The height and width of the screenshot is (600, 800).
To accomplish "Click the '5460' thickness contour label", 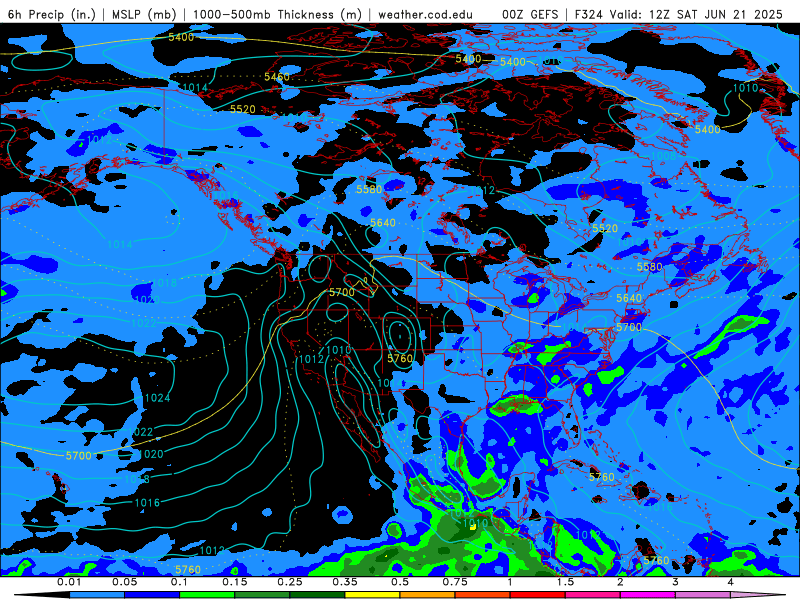I will [277, 77].
